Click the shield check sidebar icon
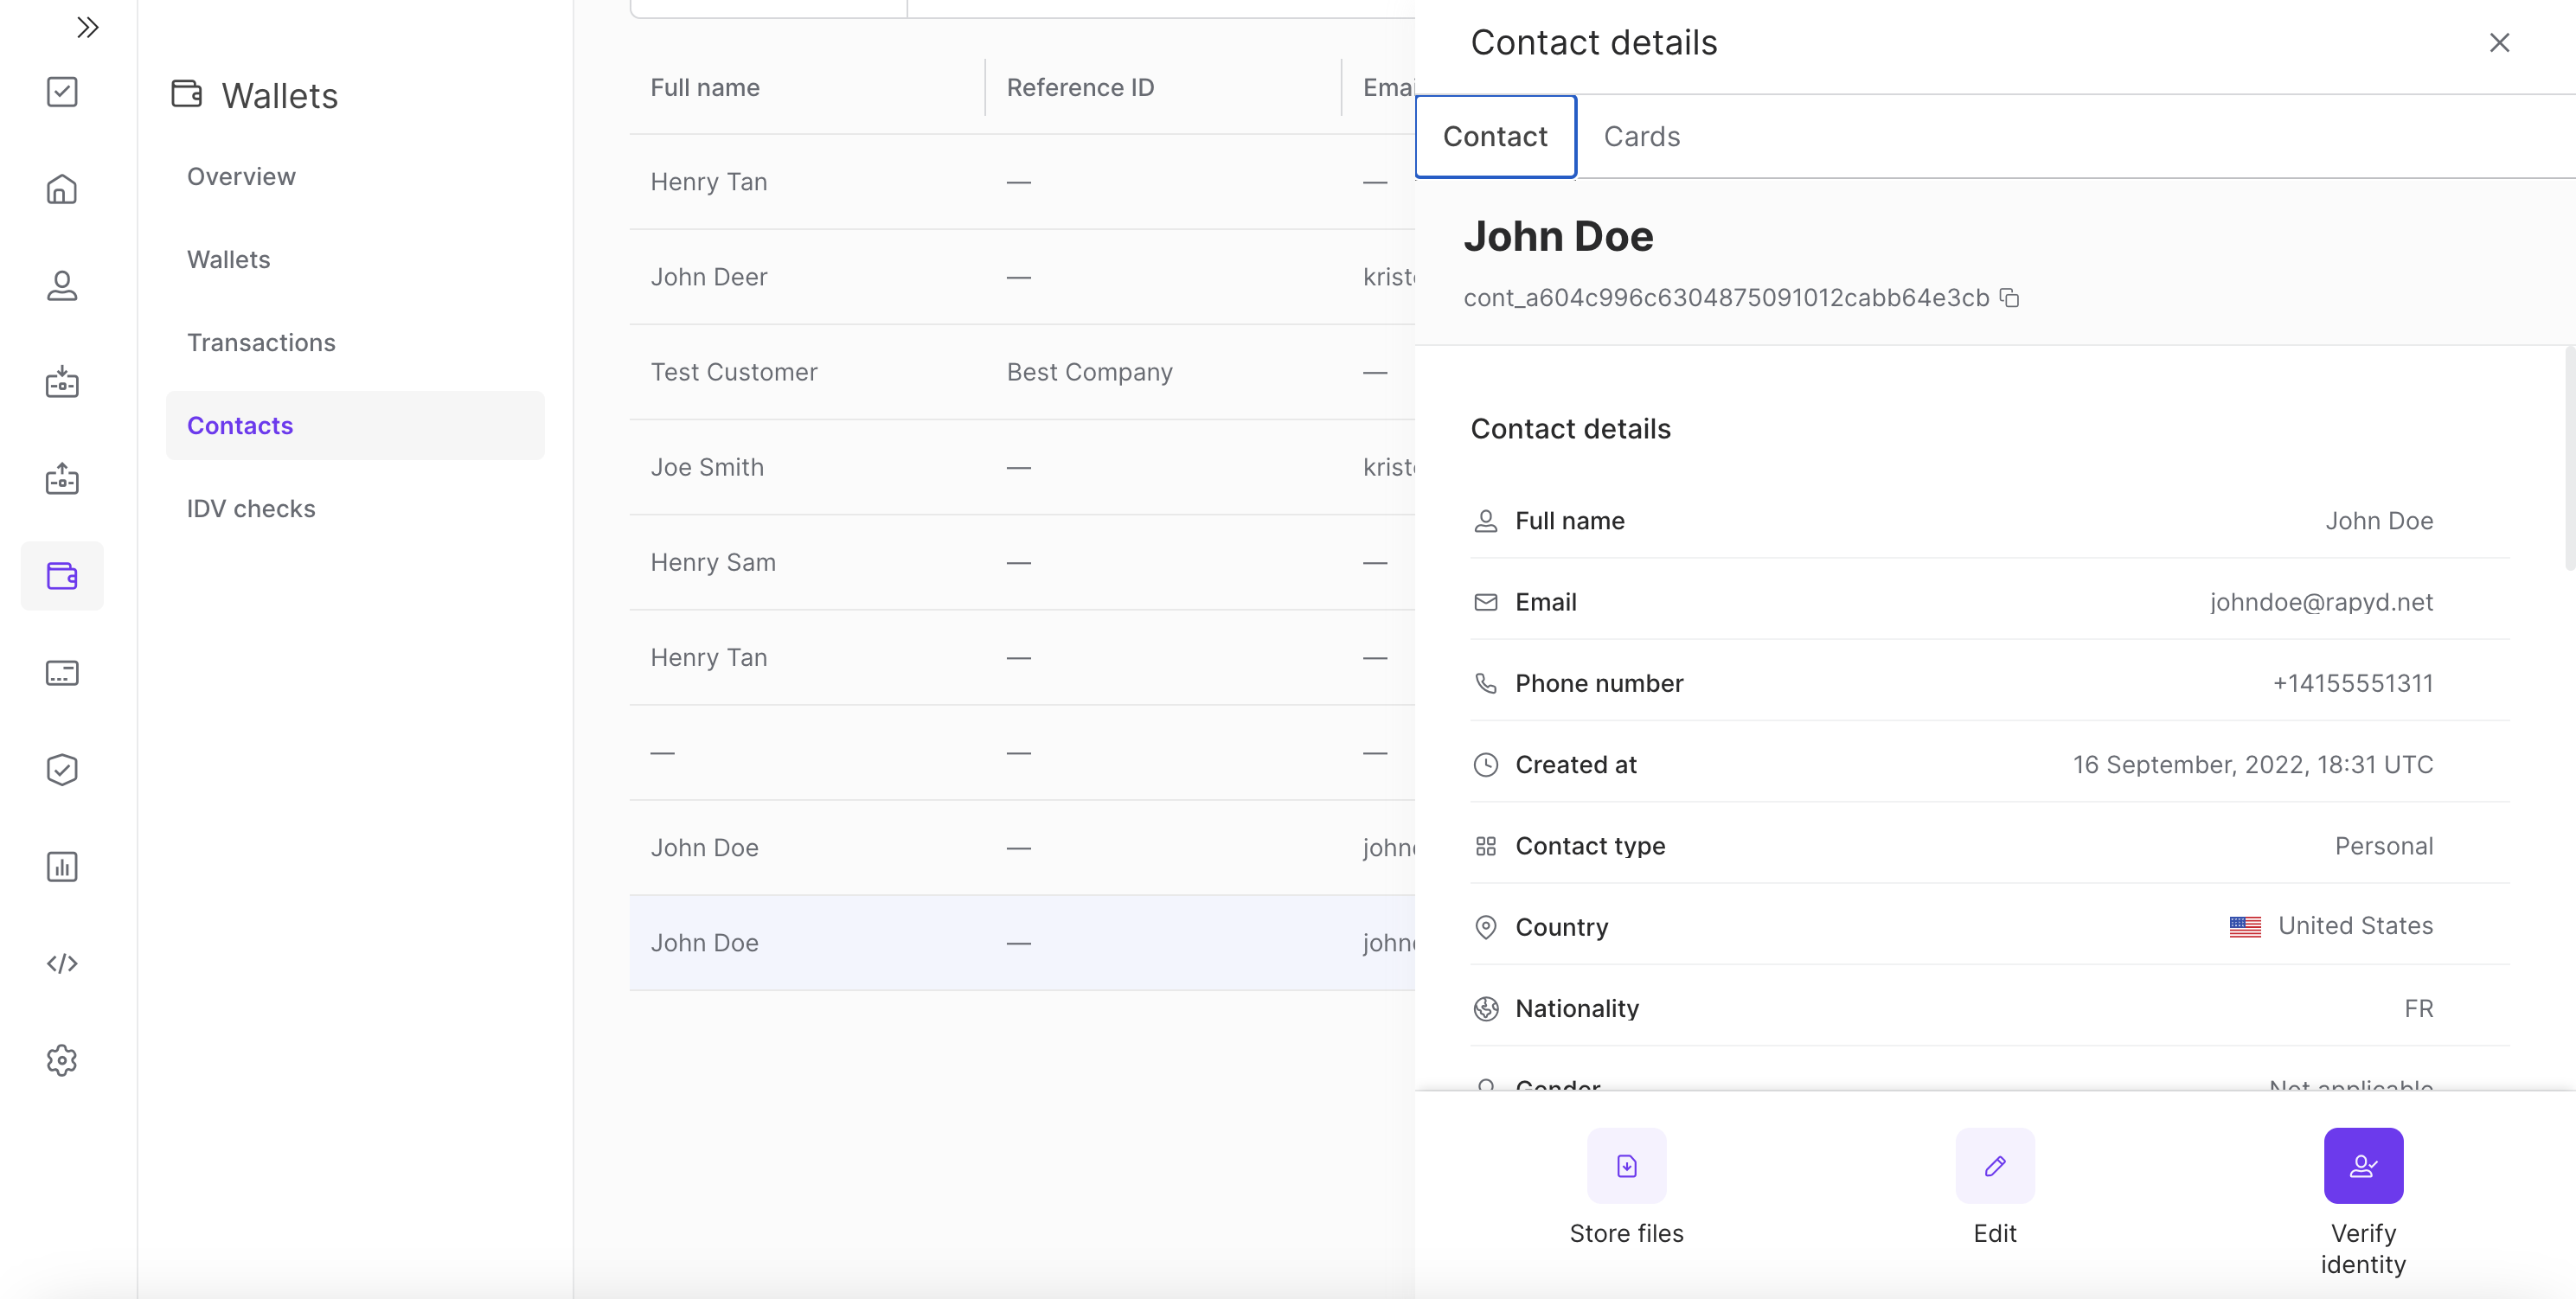This screenshot has width=2576, height=1299. [x=62, y=770]
